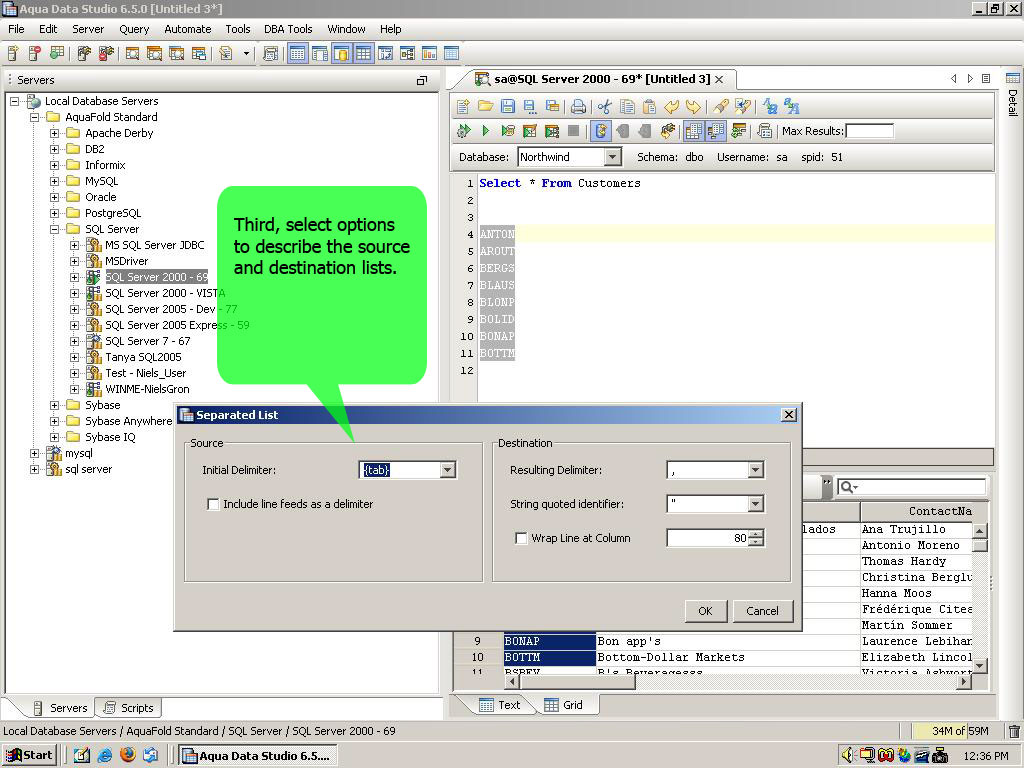Switch to the Text results tab
The height and width of the screenshot is (768, 1024).
pyautogui.click(x=500, y=705)
